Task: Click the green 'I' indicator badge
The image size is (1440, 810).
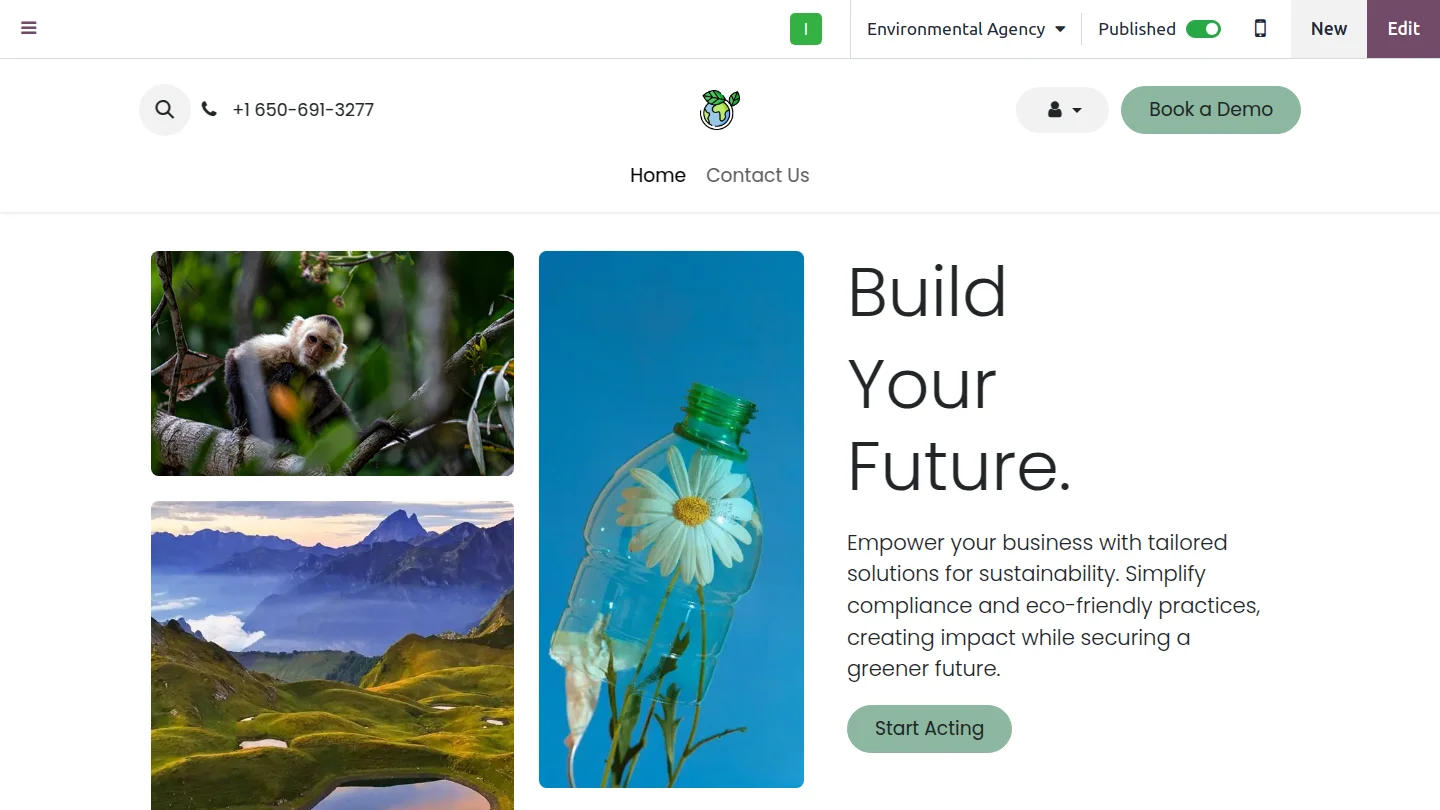Action: (x=806, y=29)
